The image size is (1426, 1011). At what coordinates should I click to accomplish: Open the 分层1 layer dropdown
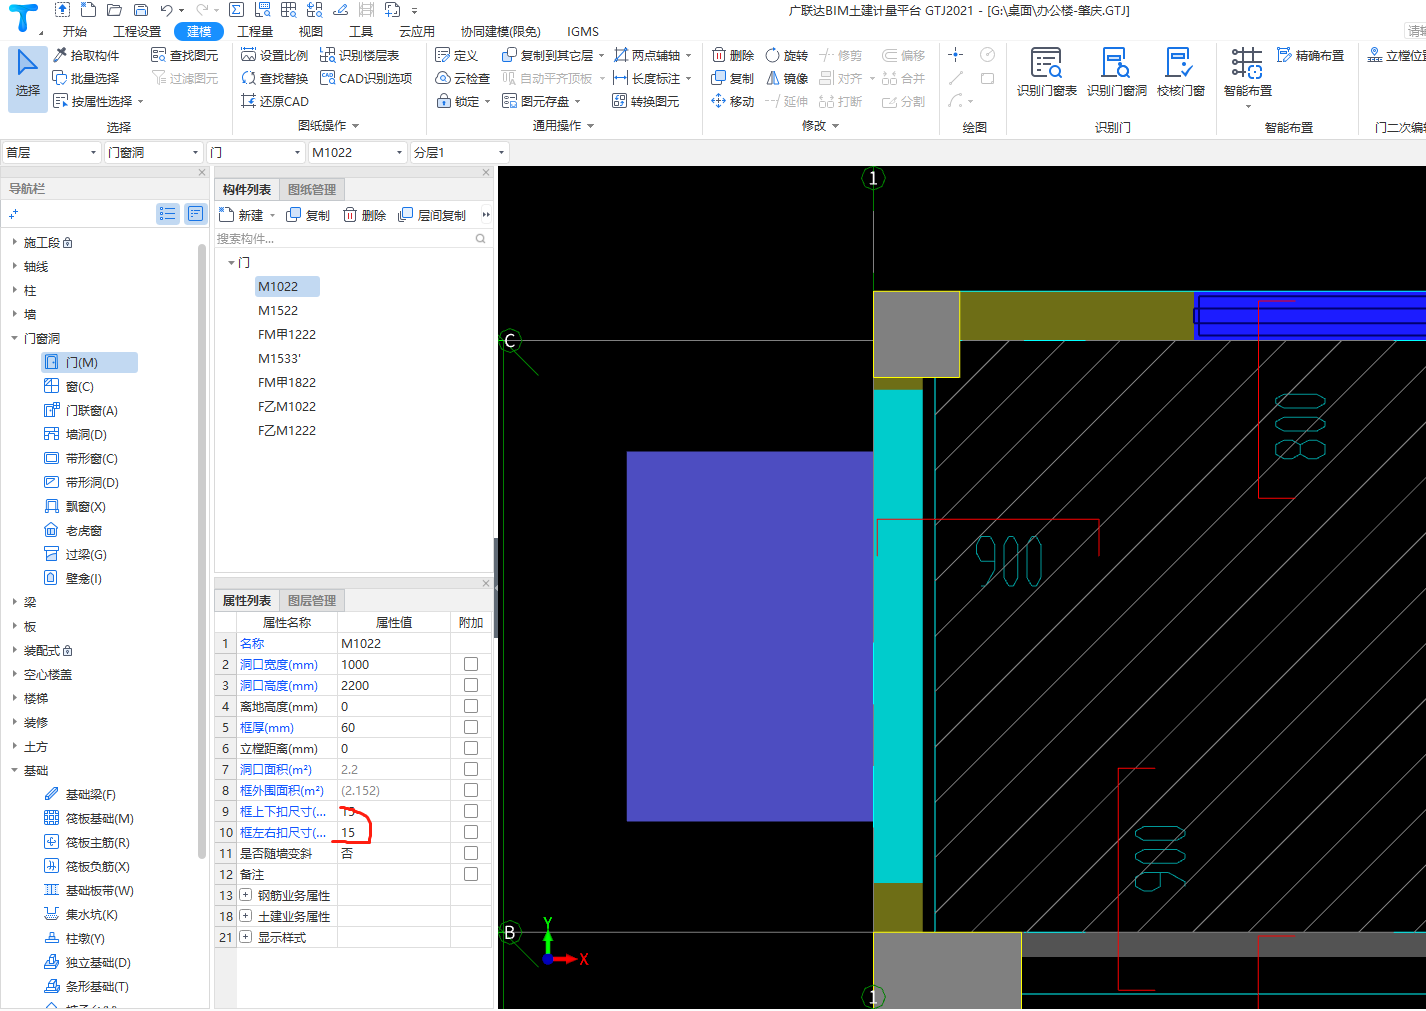click(459, 152)
